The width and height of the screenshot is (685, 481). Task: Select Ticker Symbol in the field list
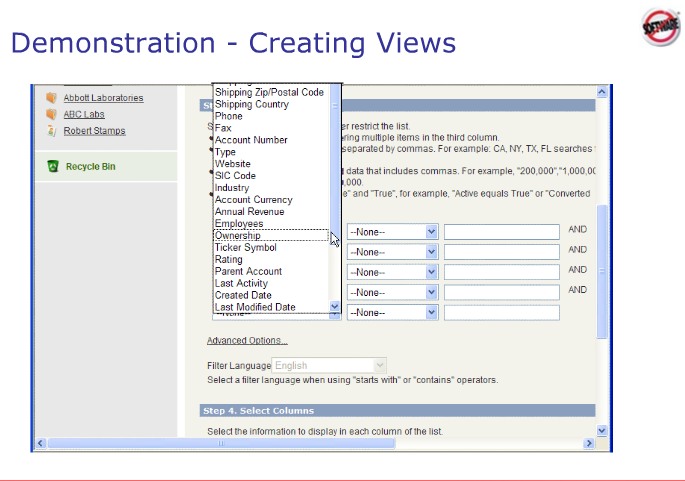click(x=245, y=248)
